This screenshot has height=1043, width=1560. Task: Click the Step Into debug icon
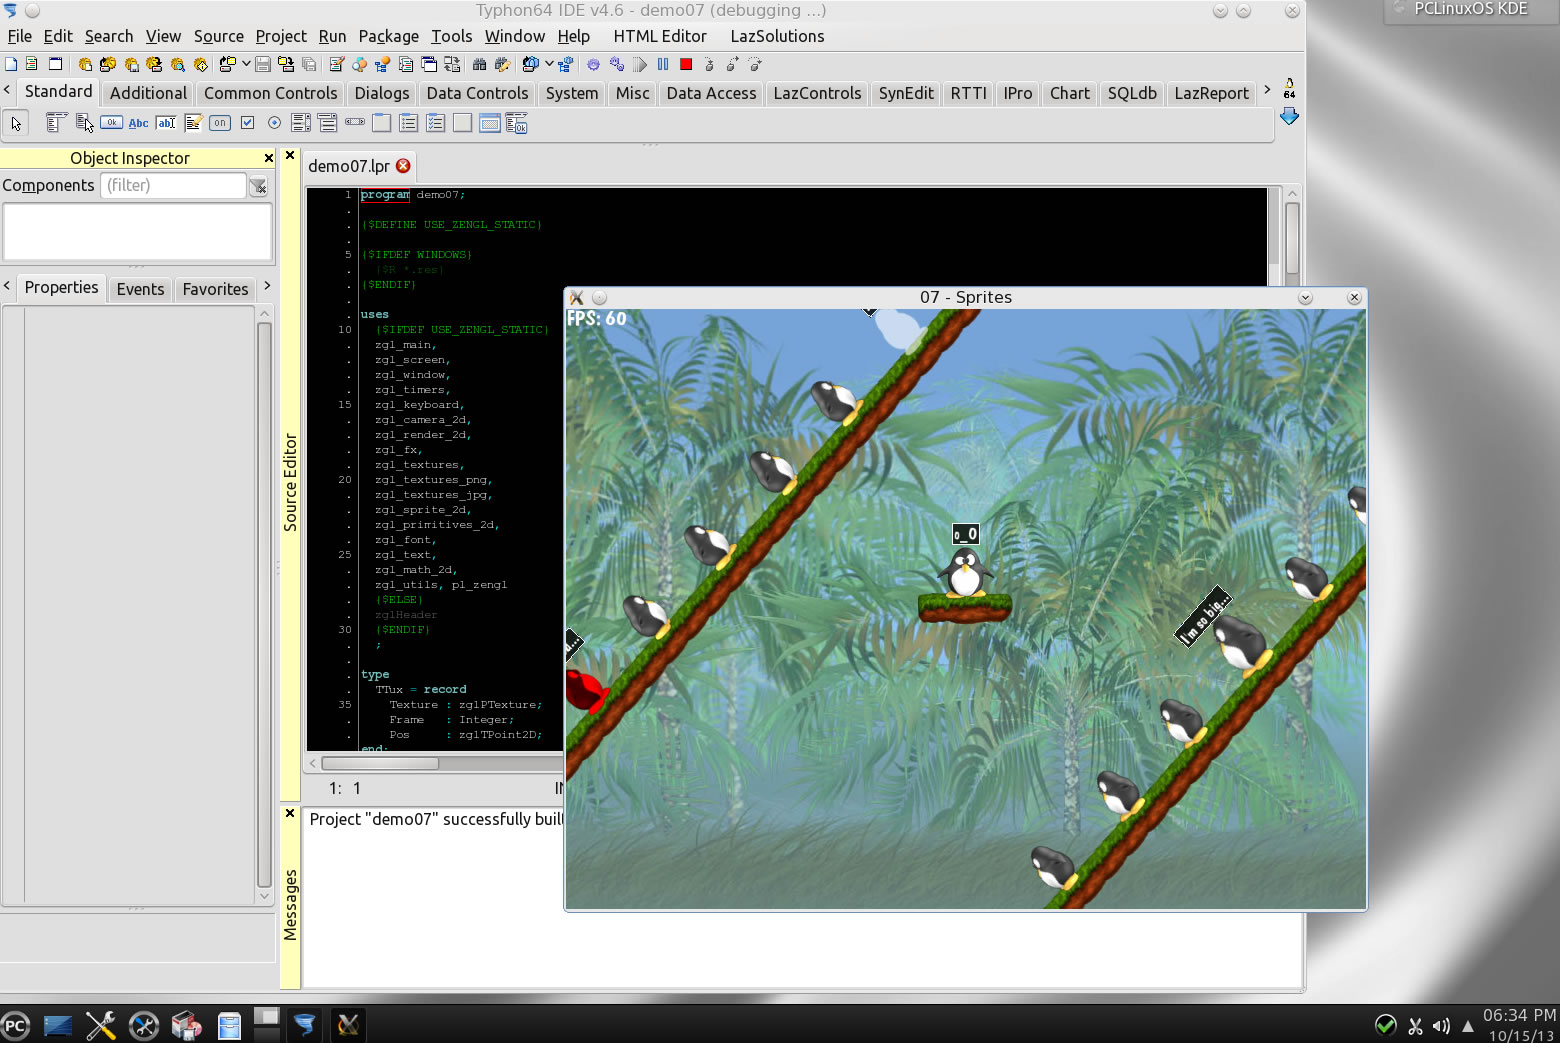click(709, 64)
